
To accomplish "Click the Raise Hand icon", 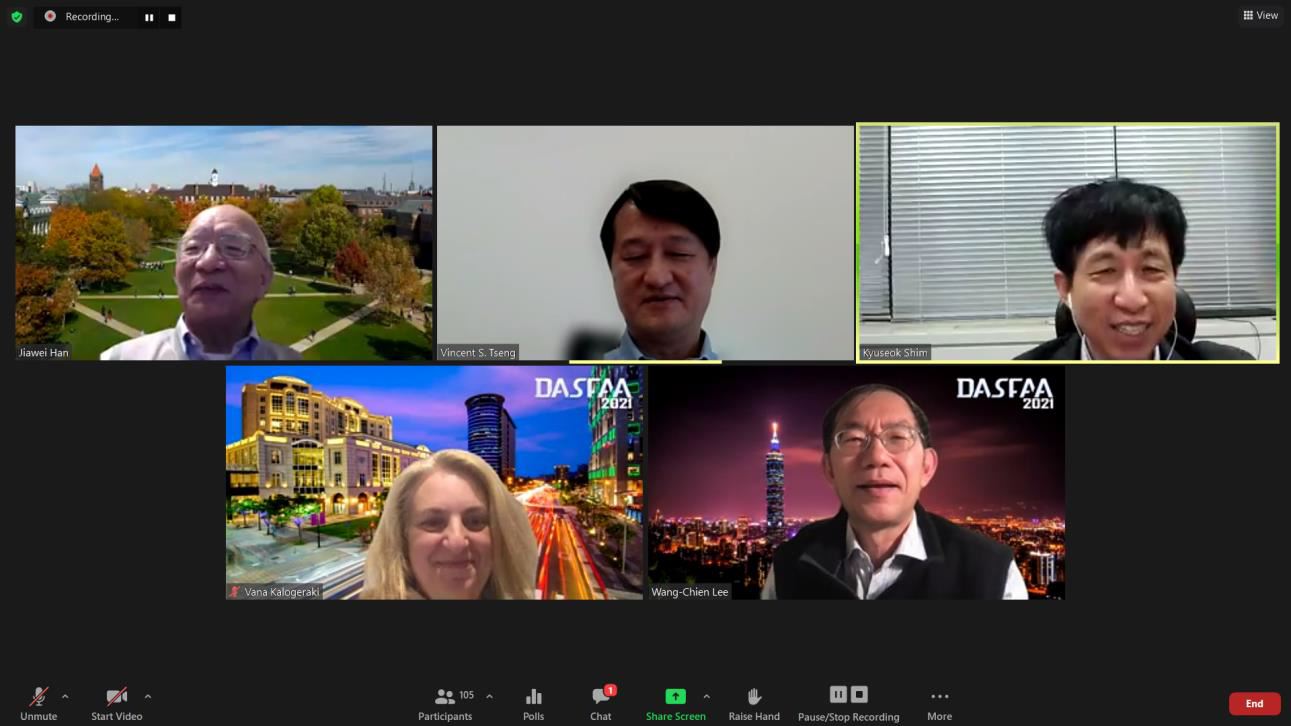I will [754, 703].
